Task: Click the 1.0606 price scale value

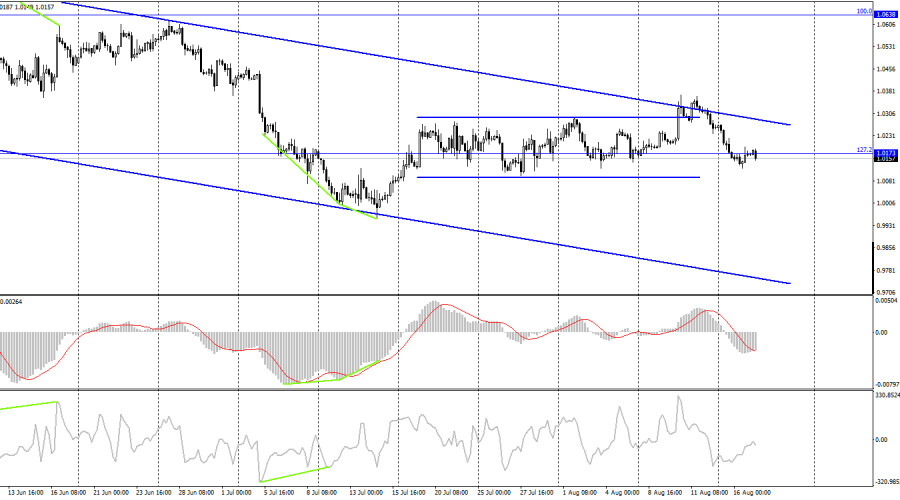Action: point(887,25)
